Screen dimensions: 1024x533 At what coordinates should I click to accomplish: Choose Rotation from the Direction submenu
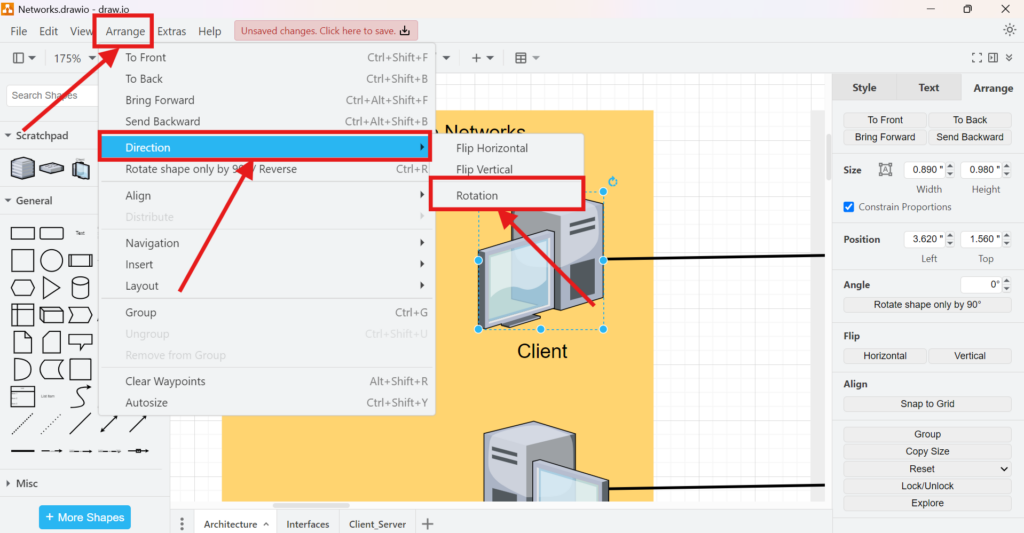coord(506,195)
